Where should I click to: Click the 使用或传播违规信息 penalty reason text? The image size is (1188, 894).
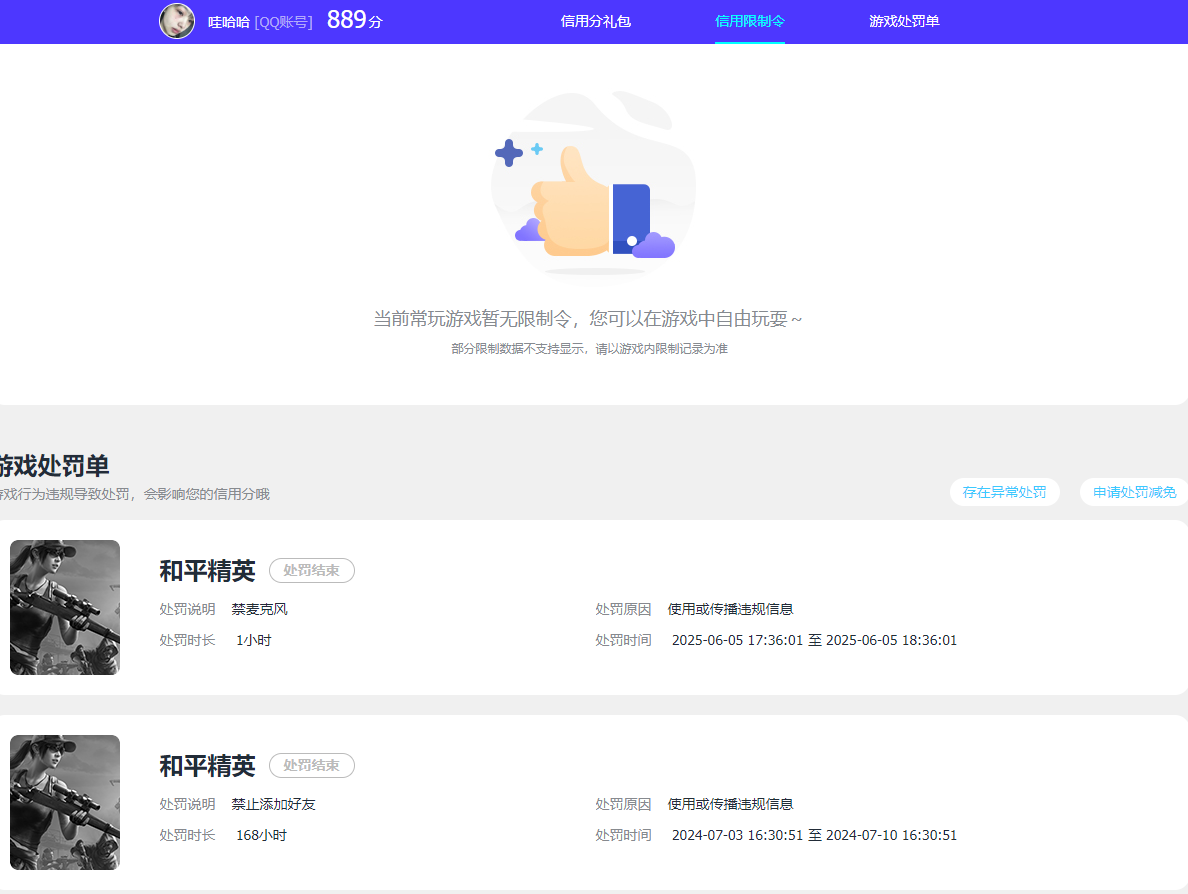[732, 607]
